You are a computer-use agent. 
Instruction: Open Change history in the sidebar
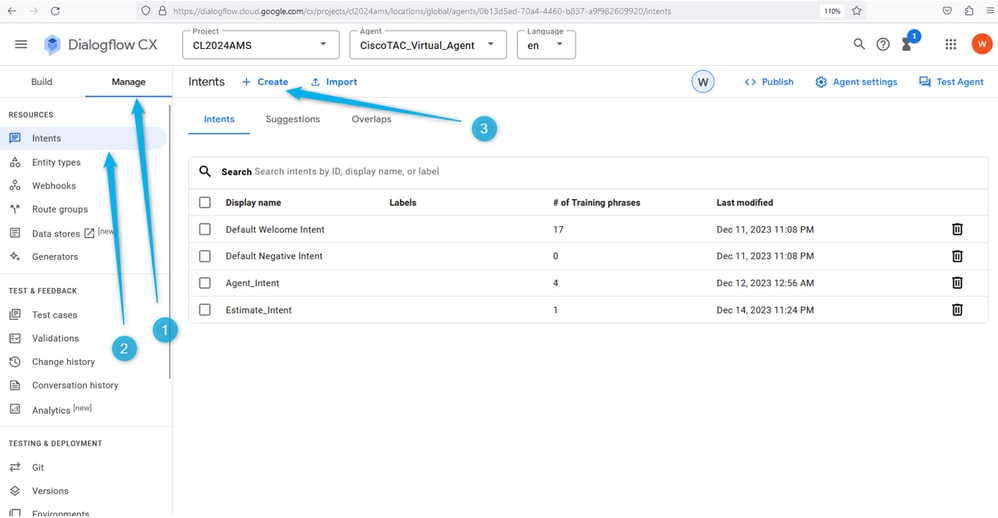pyautogui.click(x=63, y=362)
